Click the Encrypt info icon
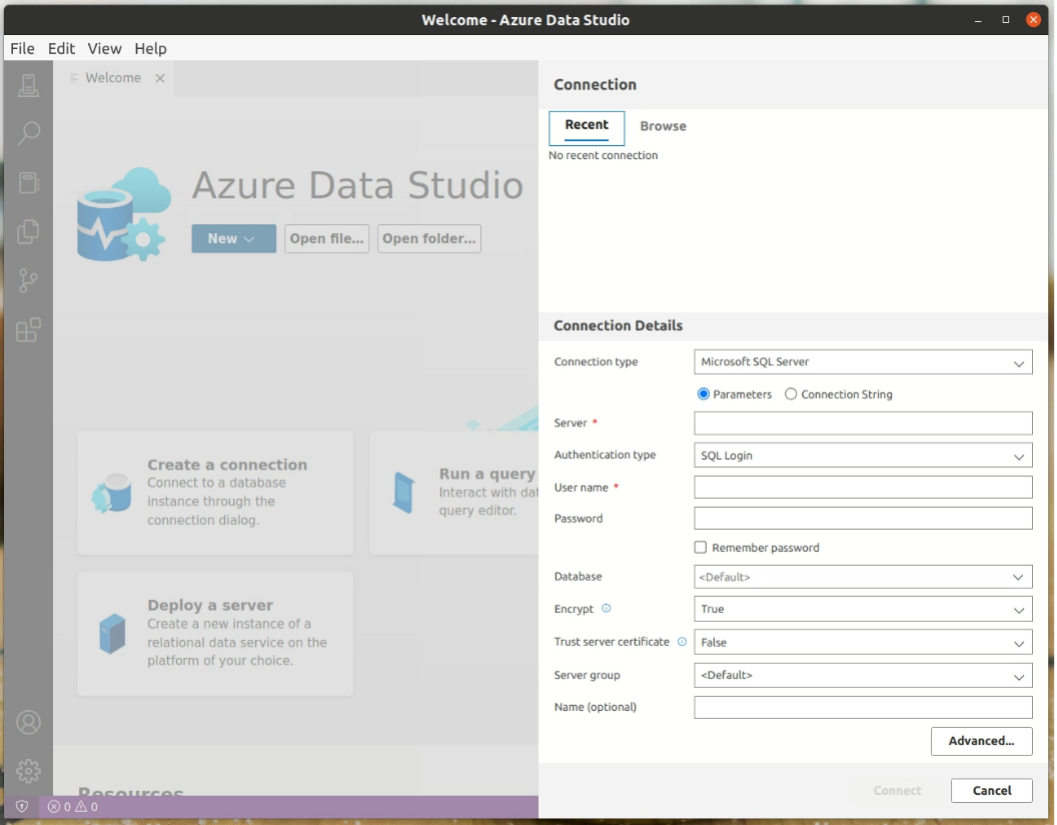This screenshot has height=825, width=1057. (606, 609)
